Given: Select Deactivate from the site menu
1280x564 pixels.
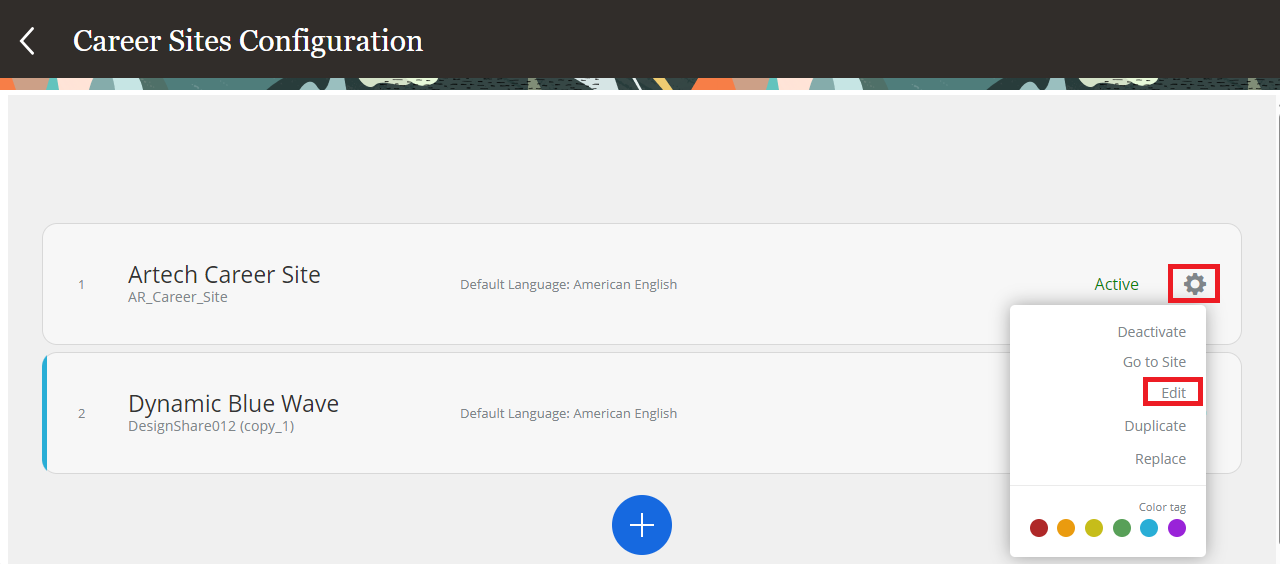Looking at the screenshot, I should pos(1151,332).
